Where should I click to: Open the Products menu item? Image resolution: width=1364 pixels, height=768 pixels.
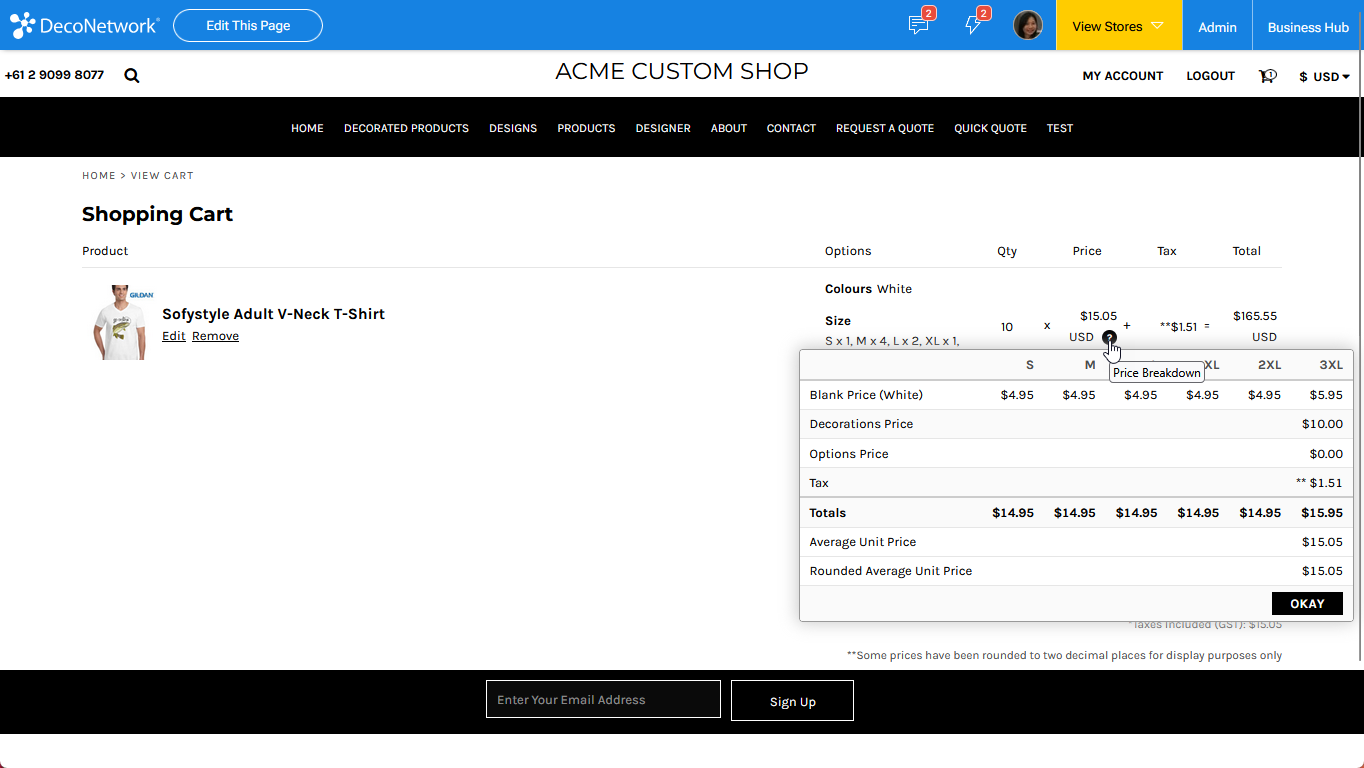click(x=586, y=128)
